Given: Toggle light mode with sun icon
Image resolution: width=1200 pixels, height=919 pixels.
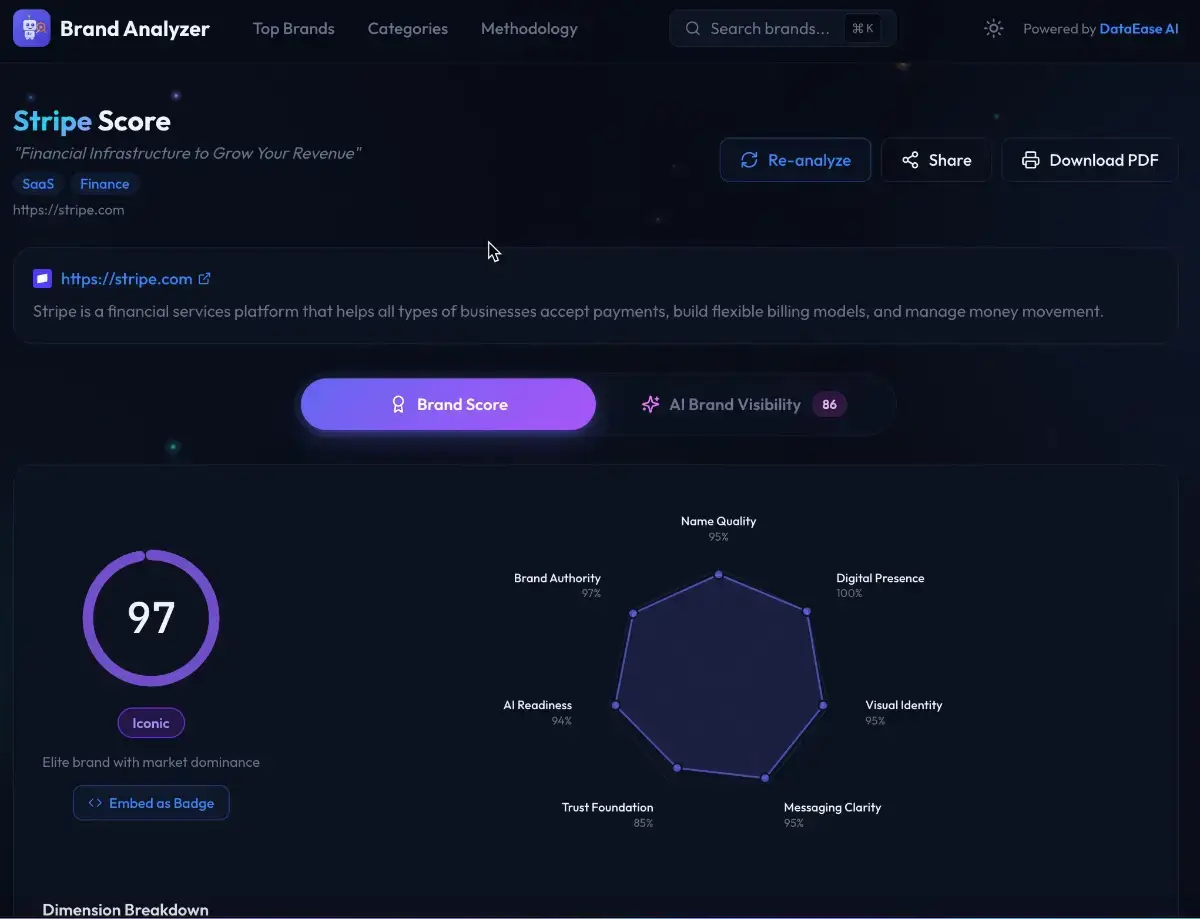Looking at the screenshot, I should tap(993, 28).
